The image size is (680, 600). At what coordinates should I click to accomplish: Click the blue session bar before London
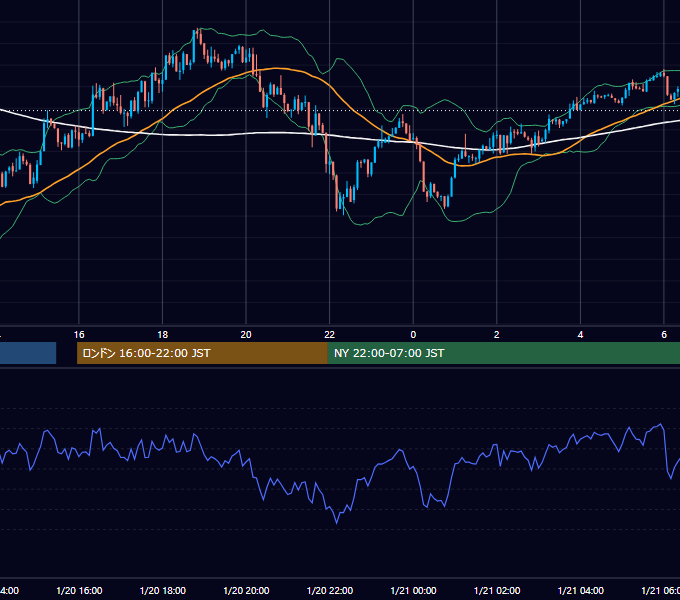pos(28,353)
